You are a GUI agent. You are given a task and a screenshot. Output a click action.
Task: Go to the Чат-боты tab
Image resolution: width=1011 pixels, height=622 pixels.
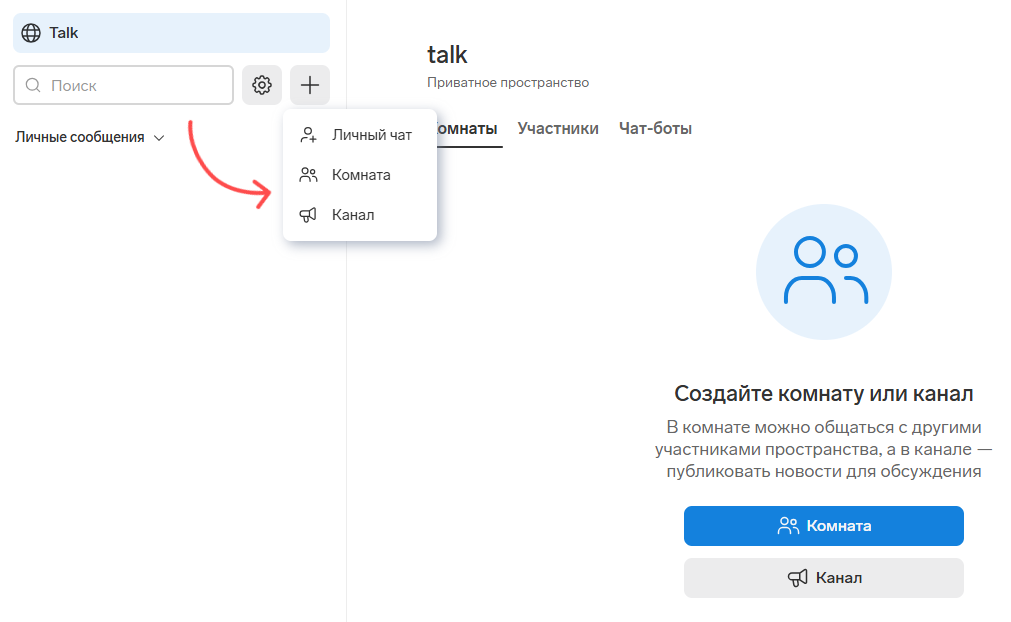pyautogui.click(x=655, y=128)
